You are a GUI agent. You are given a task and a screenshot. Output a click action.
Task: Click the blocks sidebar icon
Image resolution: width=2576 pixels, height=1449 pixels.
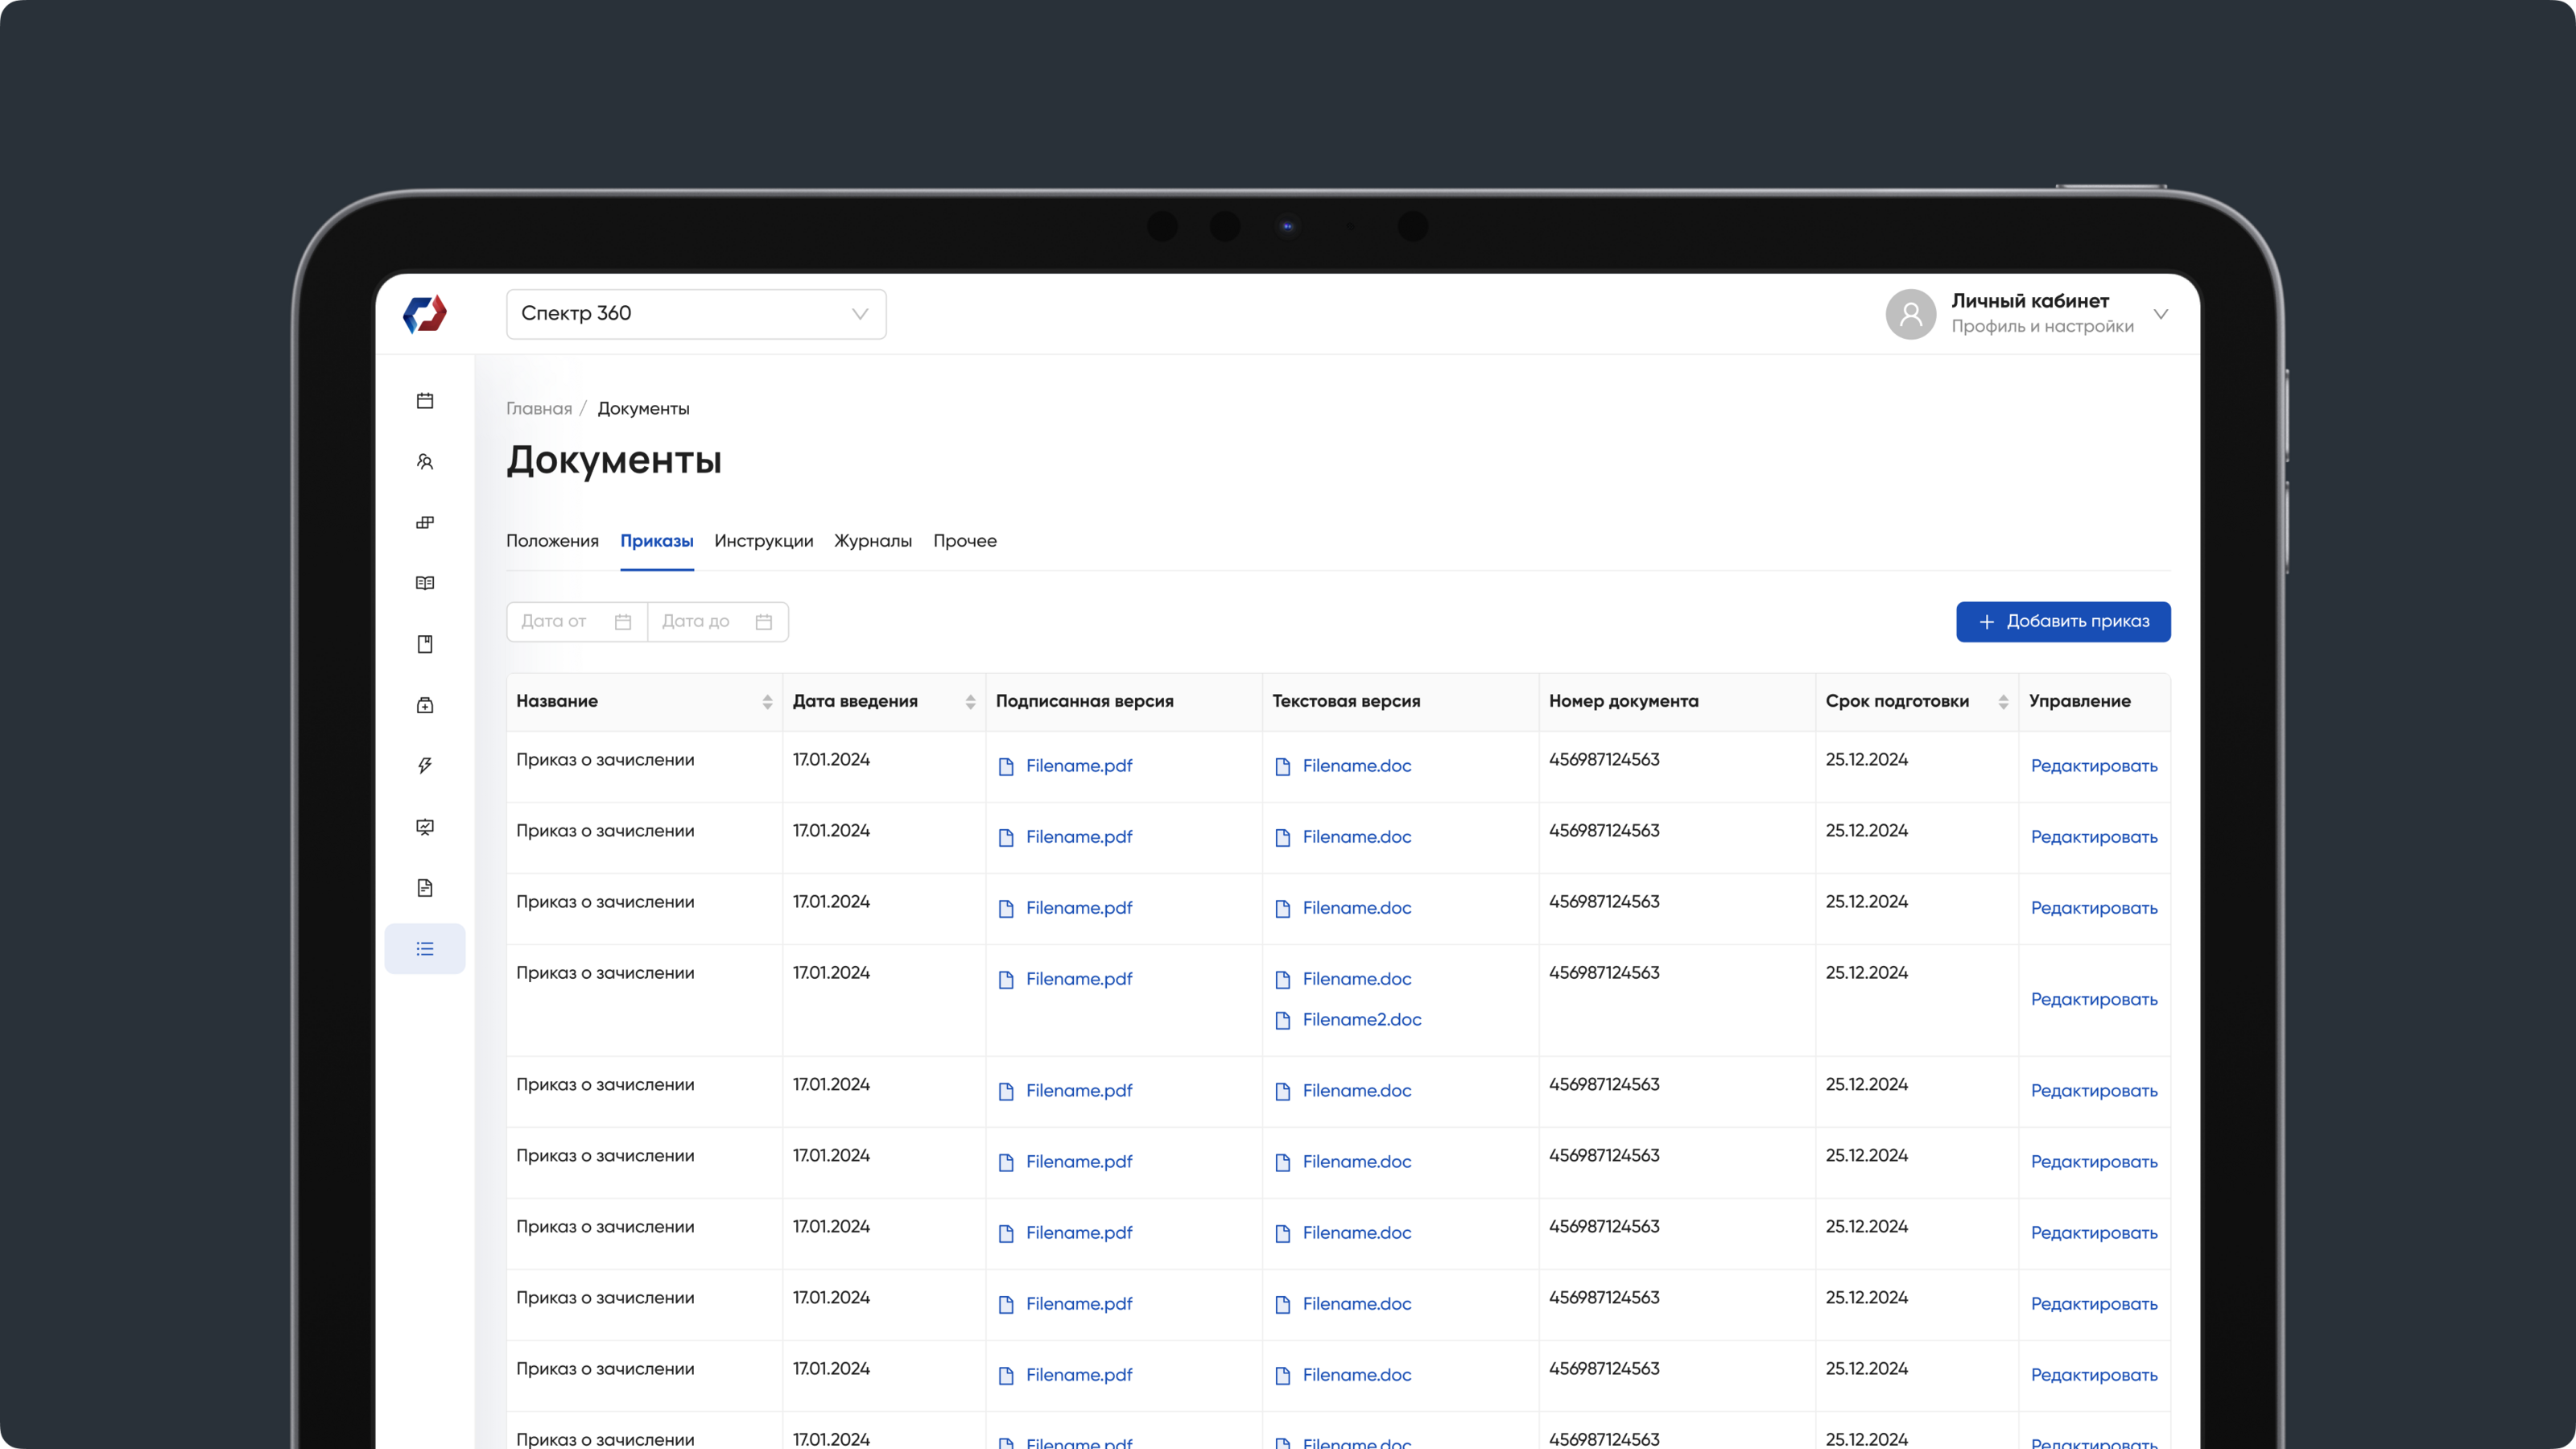coord(425,523)
